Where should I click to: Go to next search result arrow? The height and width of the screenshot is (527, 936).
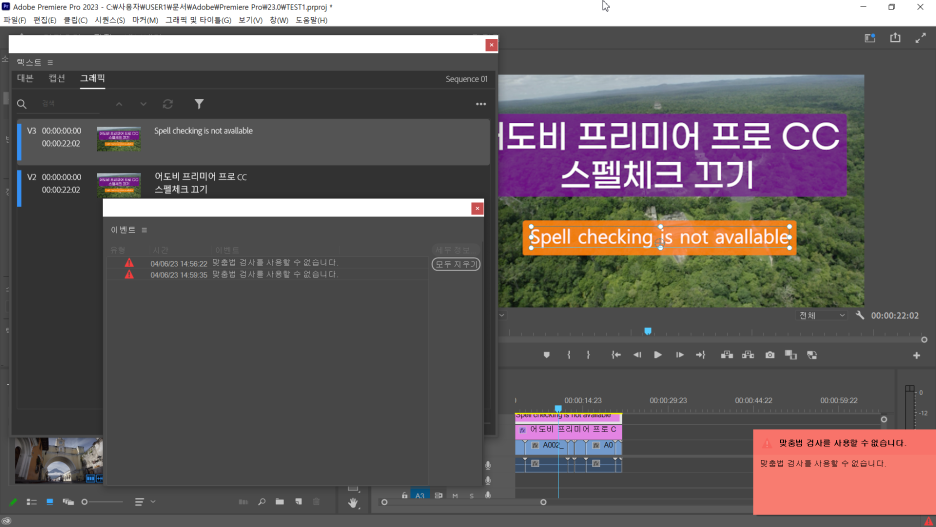tap(143, 104)
